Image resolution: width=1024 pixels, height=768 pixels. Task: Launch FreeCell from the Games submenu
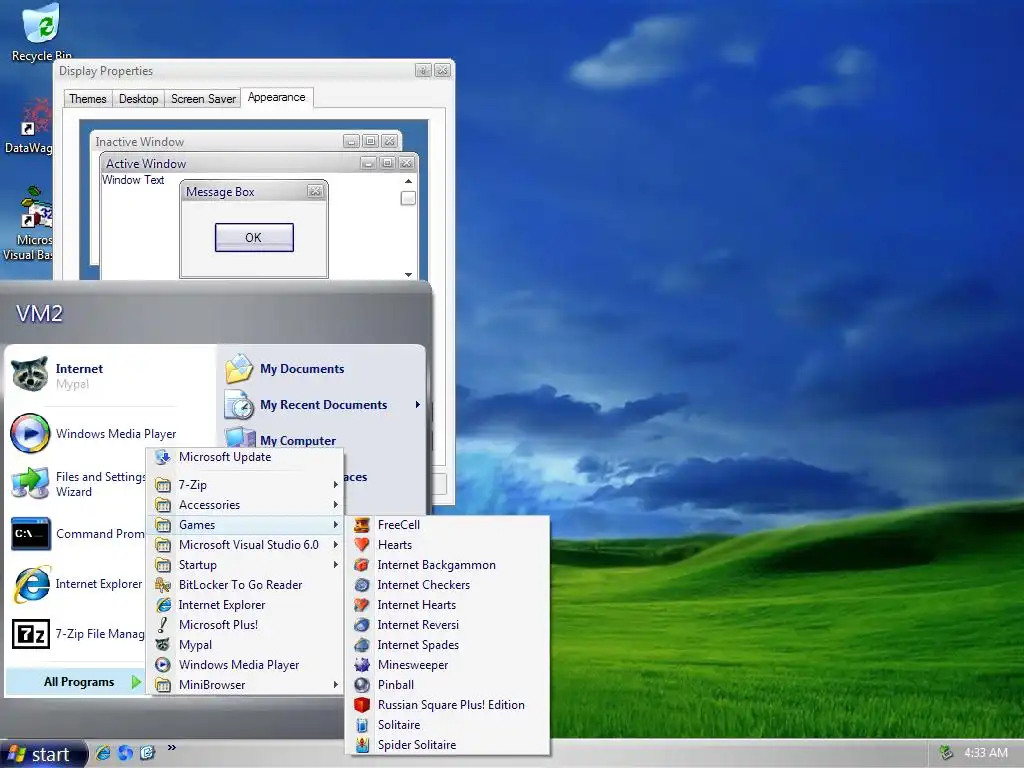click(449, 524)
